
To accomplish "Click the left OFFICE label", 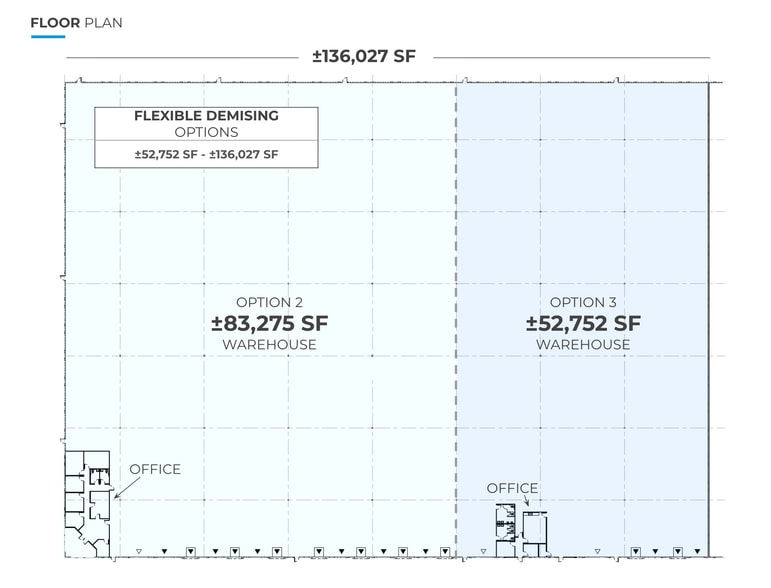I will 155,469.
